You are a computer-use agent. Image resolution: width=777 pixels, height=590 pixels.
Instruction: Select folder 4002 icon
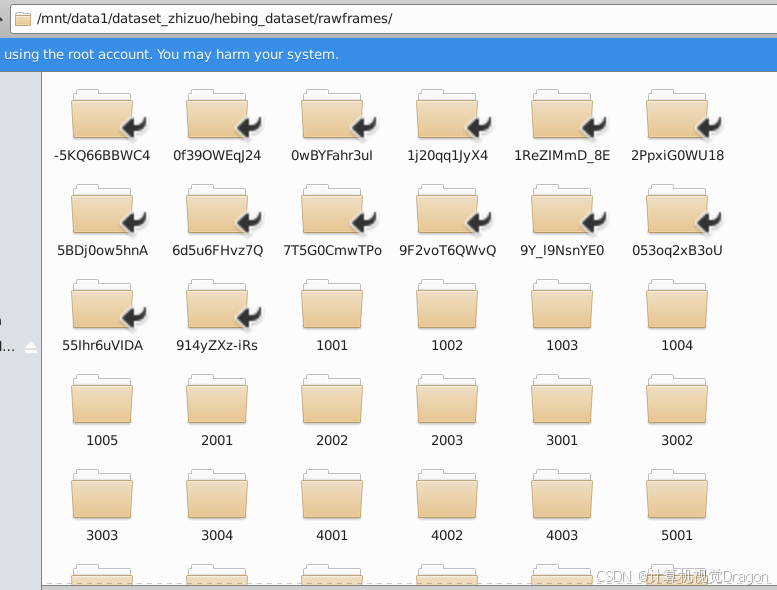click(447, 494)
